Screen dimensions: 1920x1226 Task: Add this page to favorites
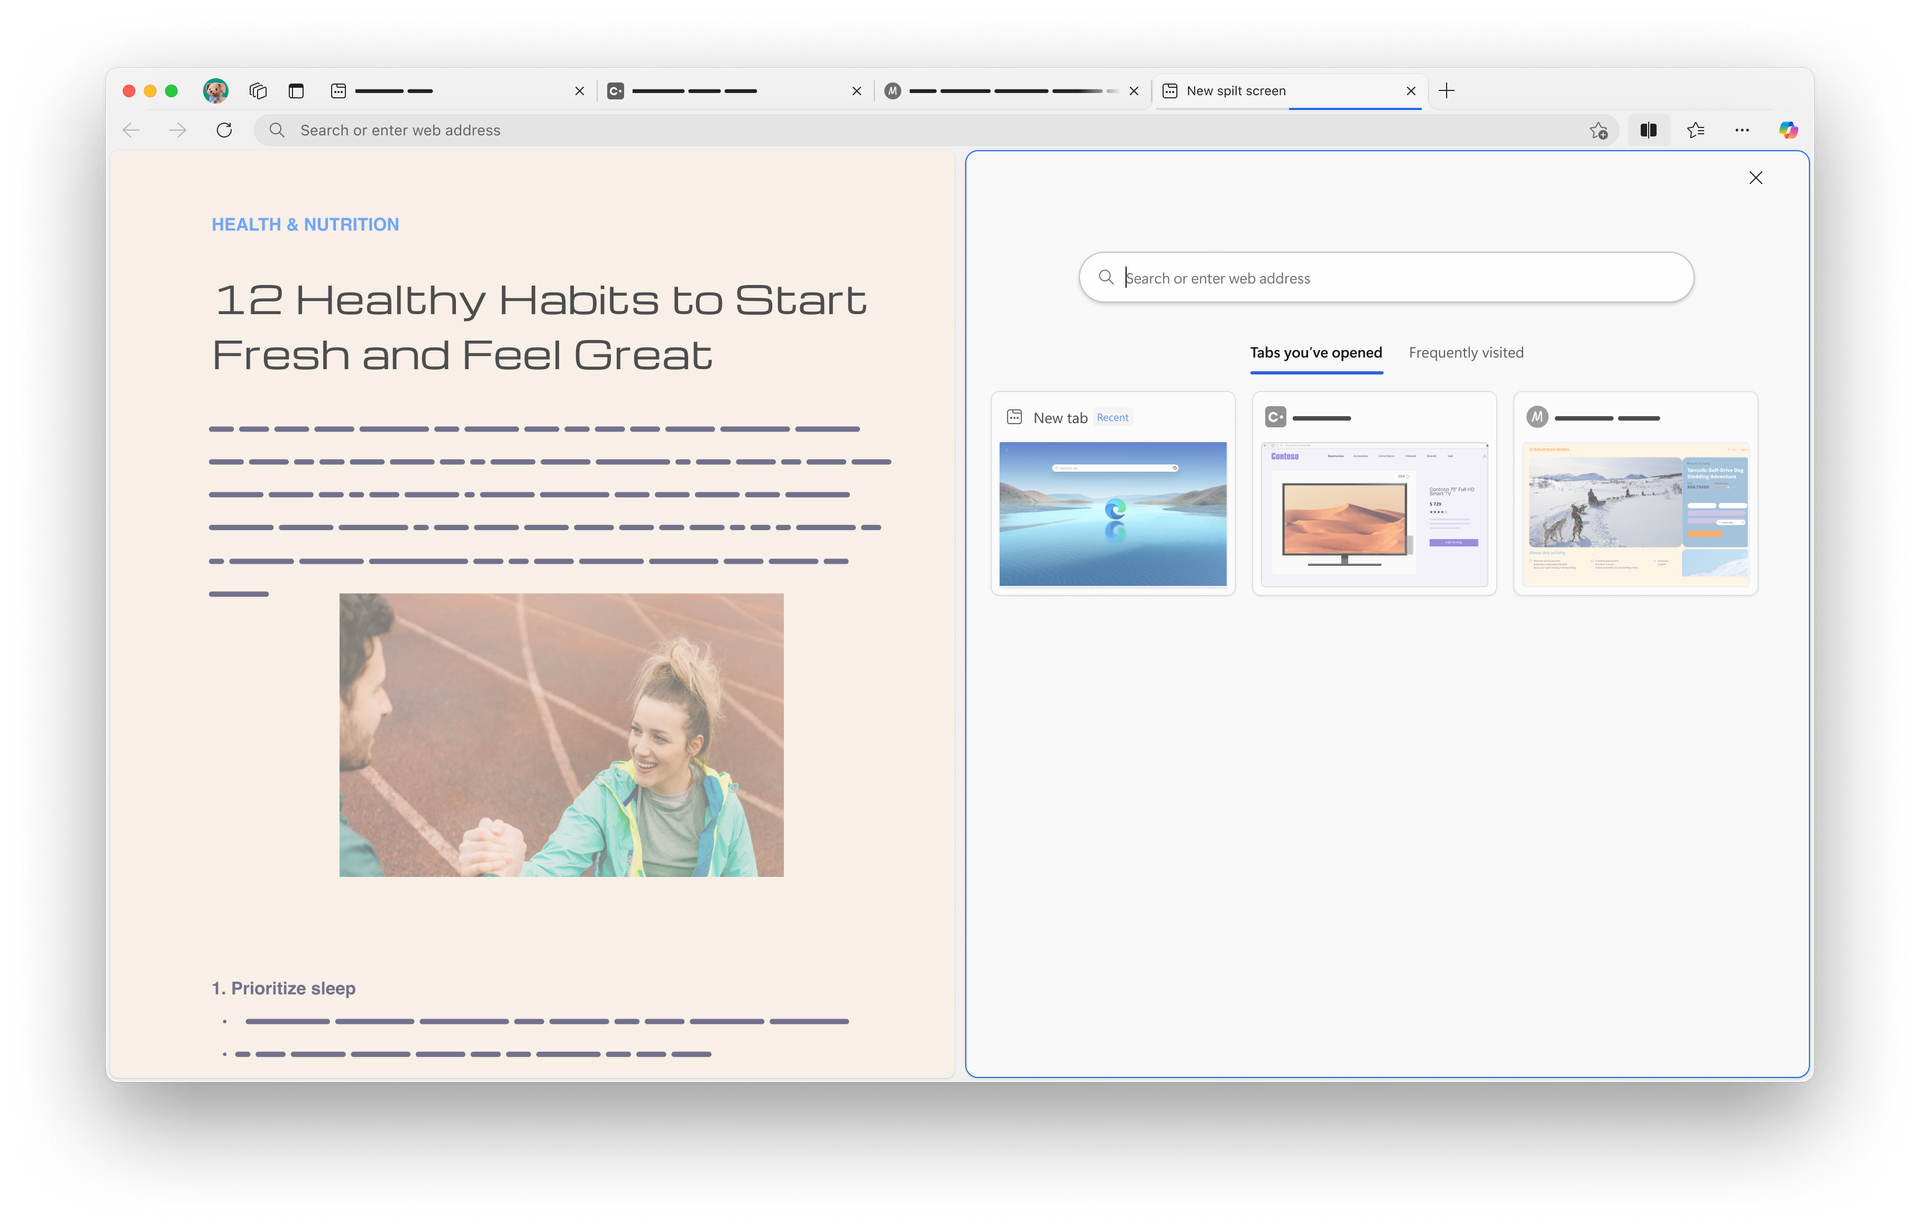click(1599, 130)
